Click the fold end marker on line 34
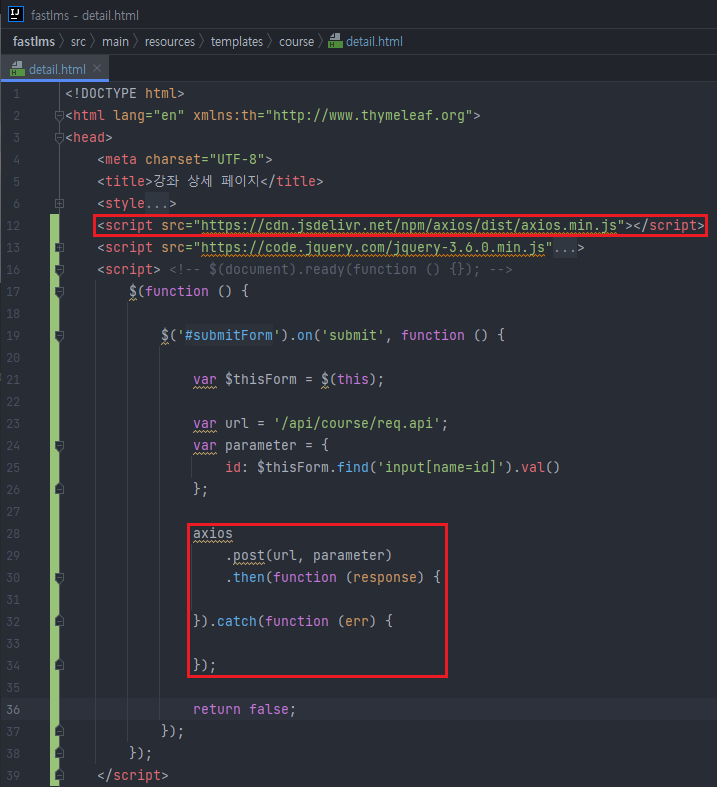The height and width of the screenshot is (787, 717). click(x=59, y=665)
